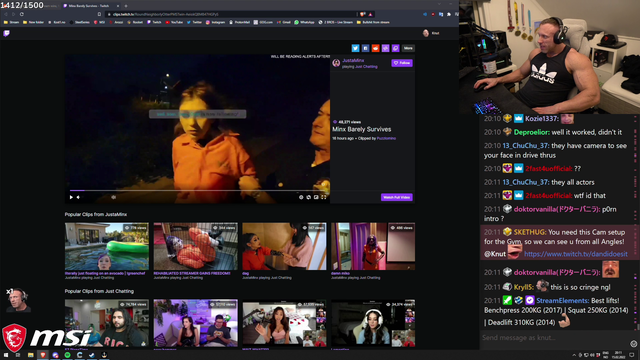The width and height of the screenshot is (640, 360).
Task: Open Twitter bookmark
Action: [x=194, y=22]
